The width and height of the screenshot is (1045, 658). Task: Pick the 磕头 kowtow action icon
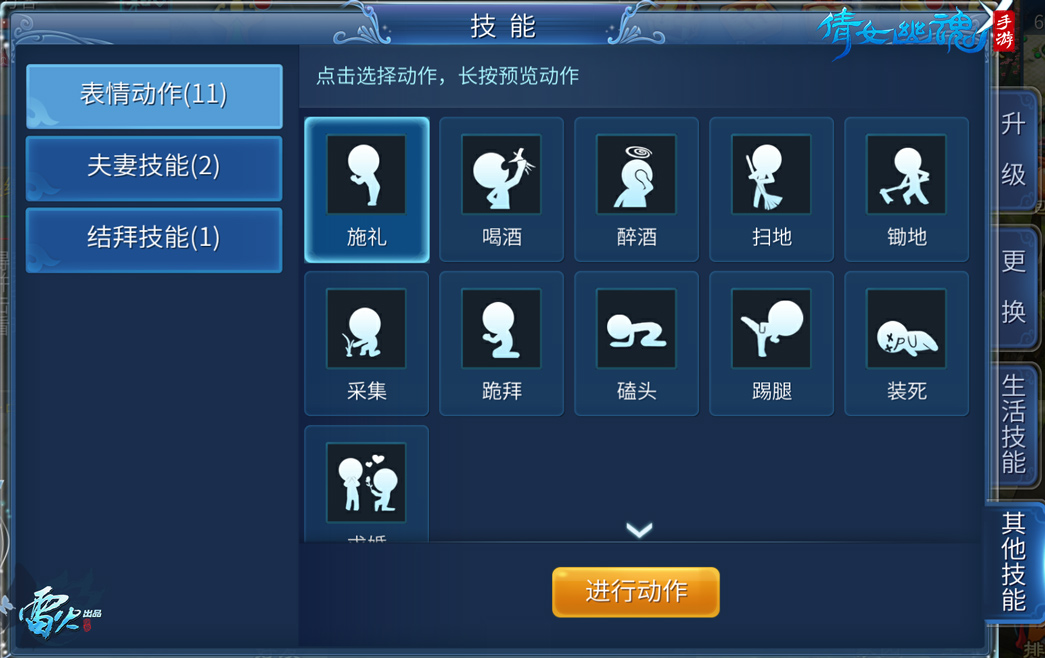(x=636, y=328)
